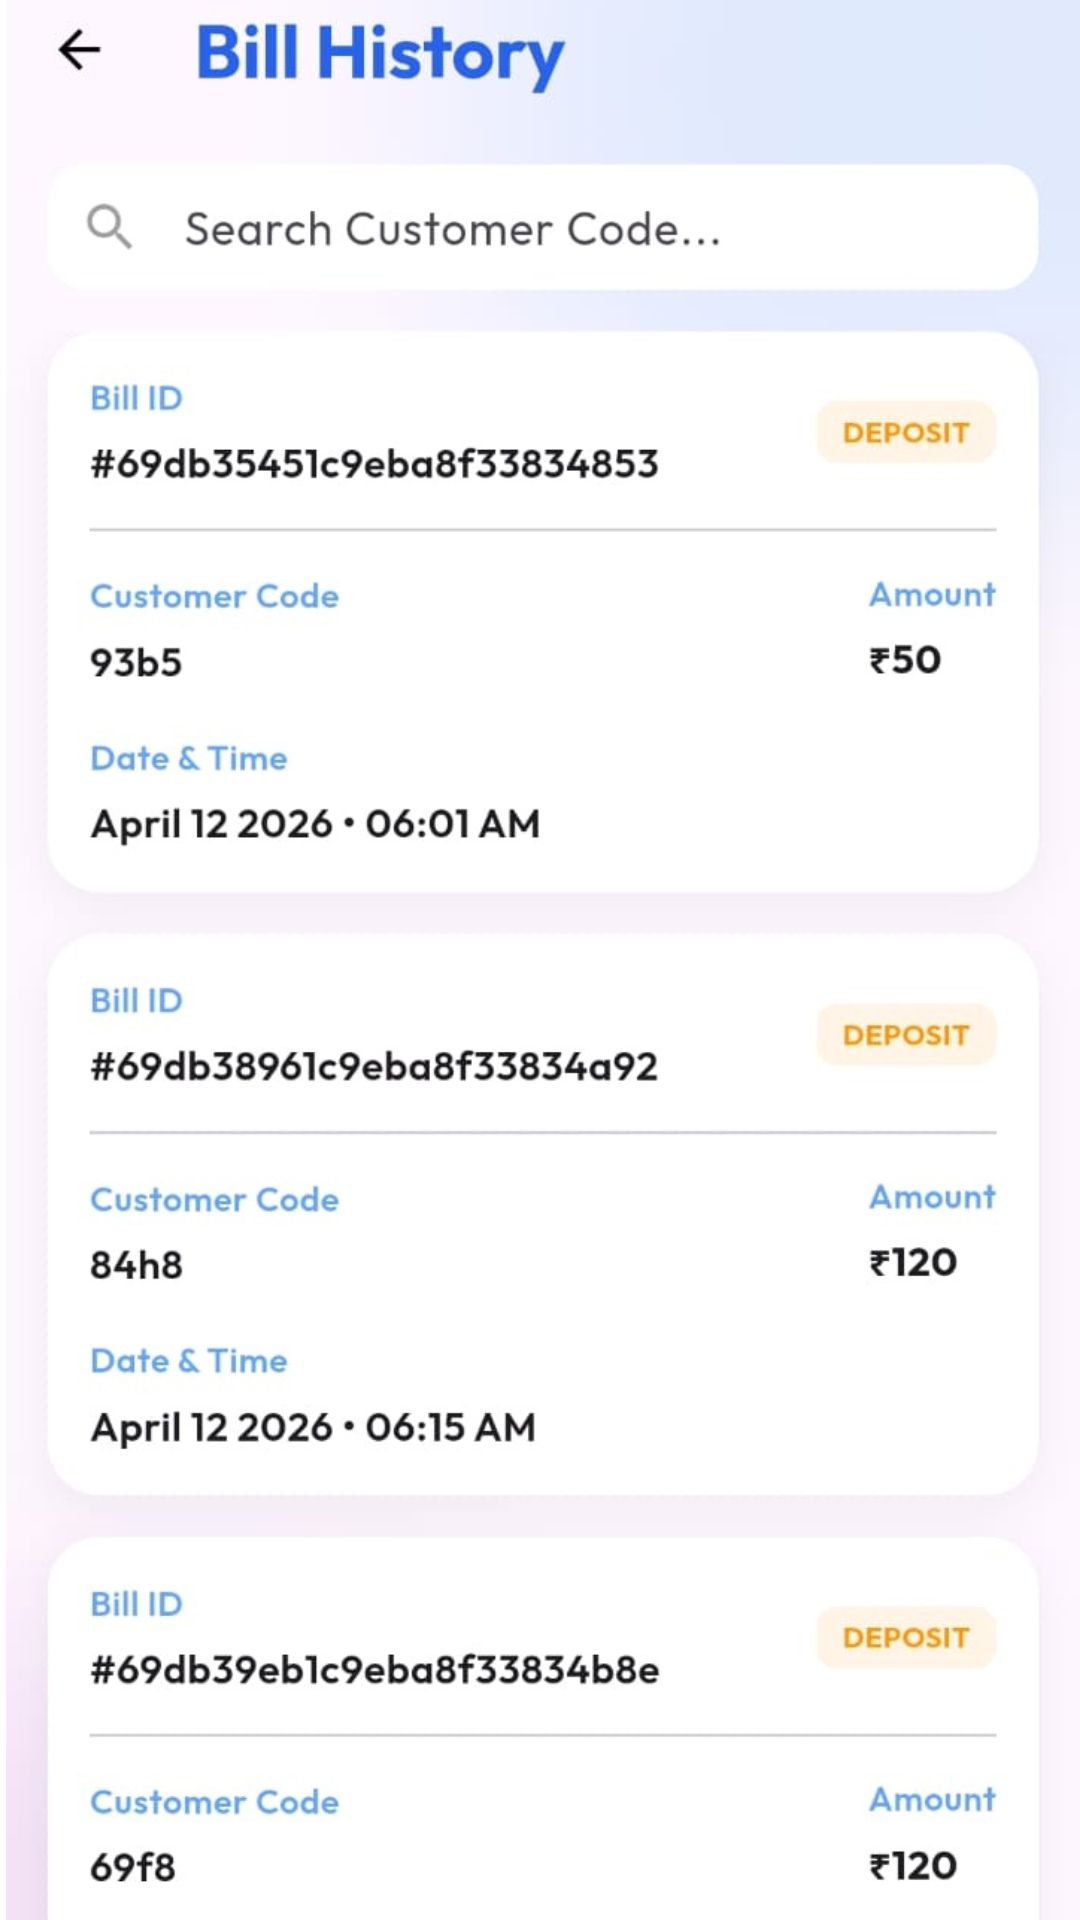Click customer code 69f8
The height and width of the screenshot is (1920, 1080).
tap(133, 1867)
